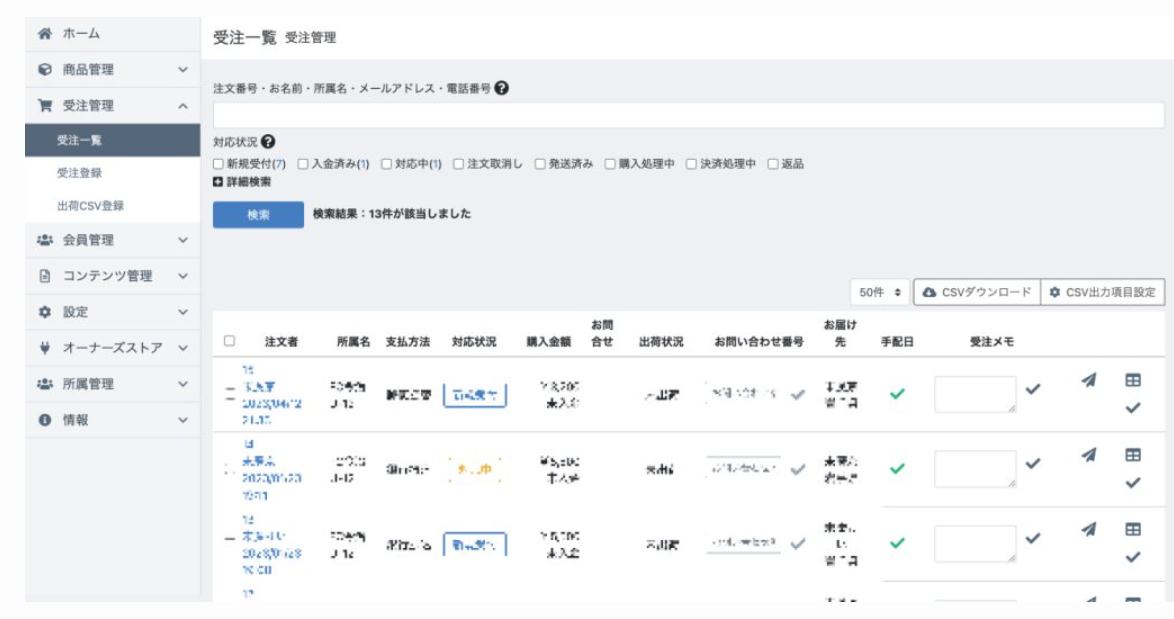The height and width of the screenshot is (619, 1174).
Task: Click the green checkmark in second order row
Action: (x=897, y=468)
